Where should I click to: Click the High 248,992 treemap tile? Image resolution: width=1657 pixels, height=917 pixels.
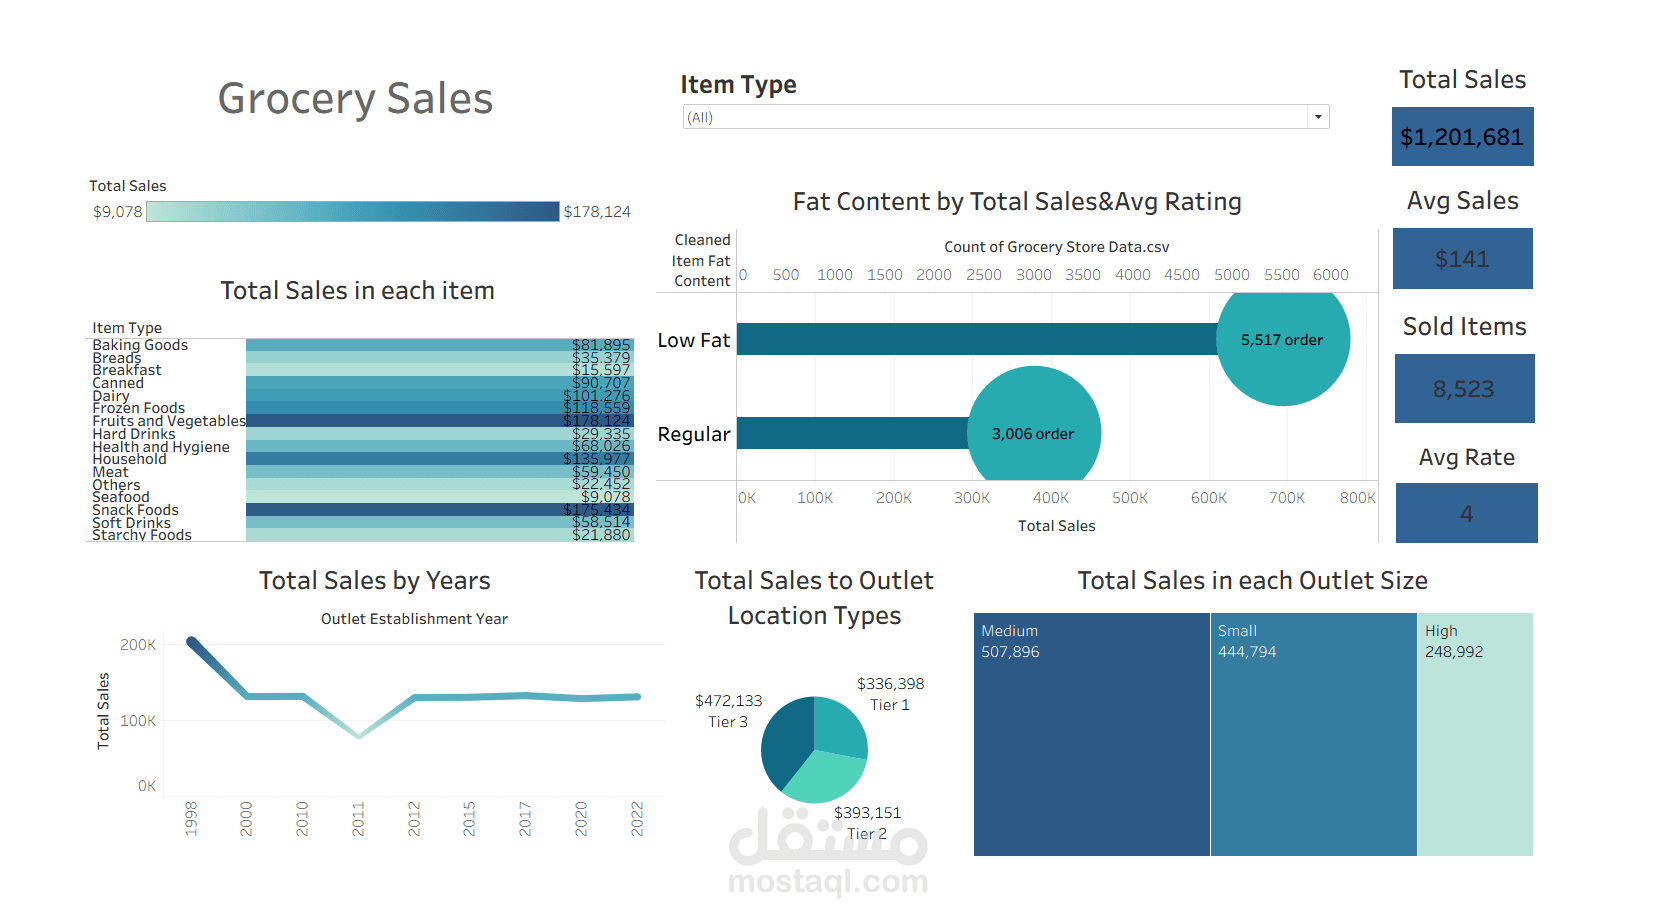pyautogui.click(x=1476, y=734)
